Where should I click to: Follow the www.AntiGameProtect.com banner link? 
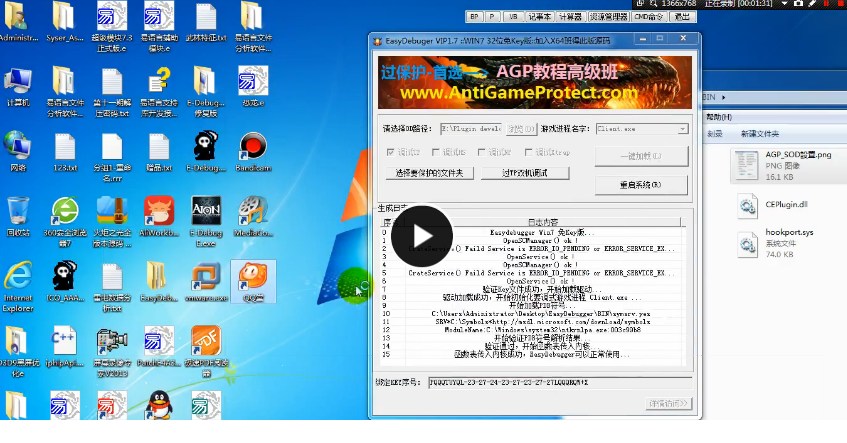pos(519,93)
